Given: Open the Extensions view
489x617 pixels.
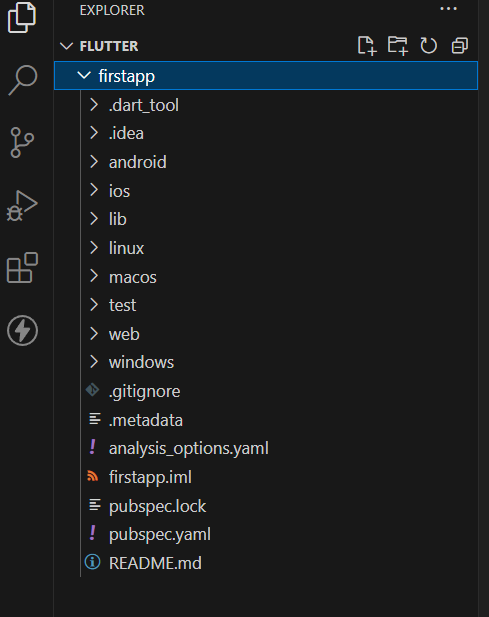Looking at the screenshot, I should 22,268.
